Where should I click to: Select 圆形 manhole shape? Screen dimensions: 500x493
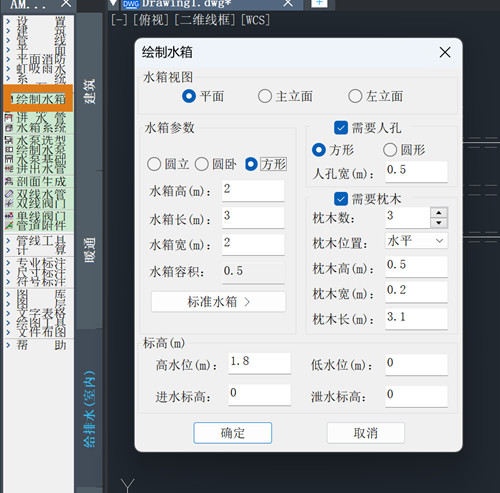tap(390, 150)
